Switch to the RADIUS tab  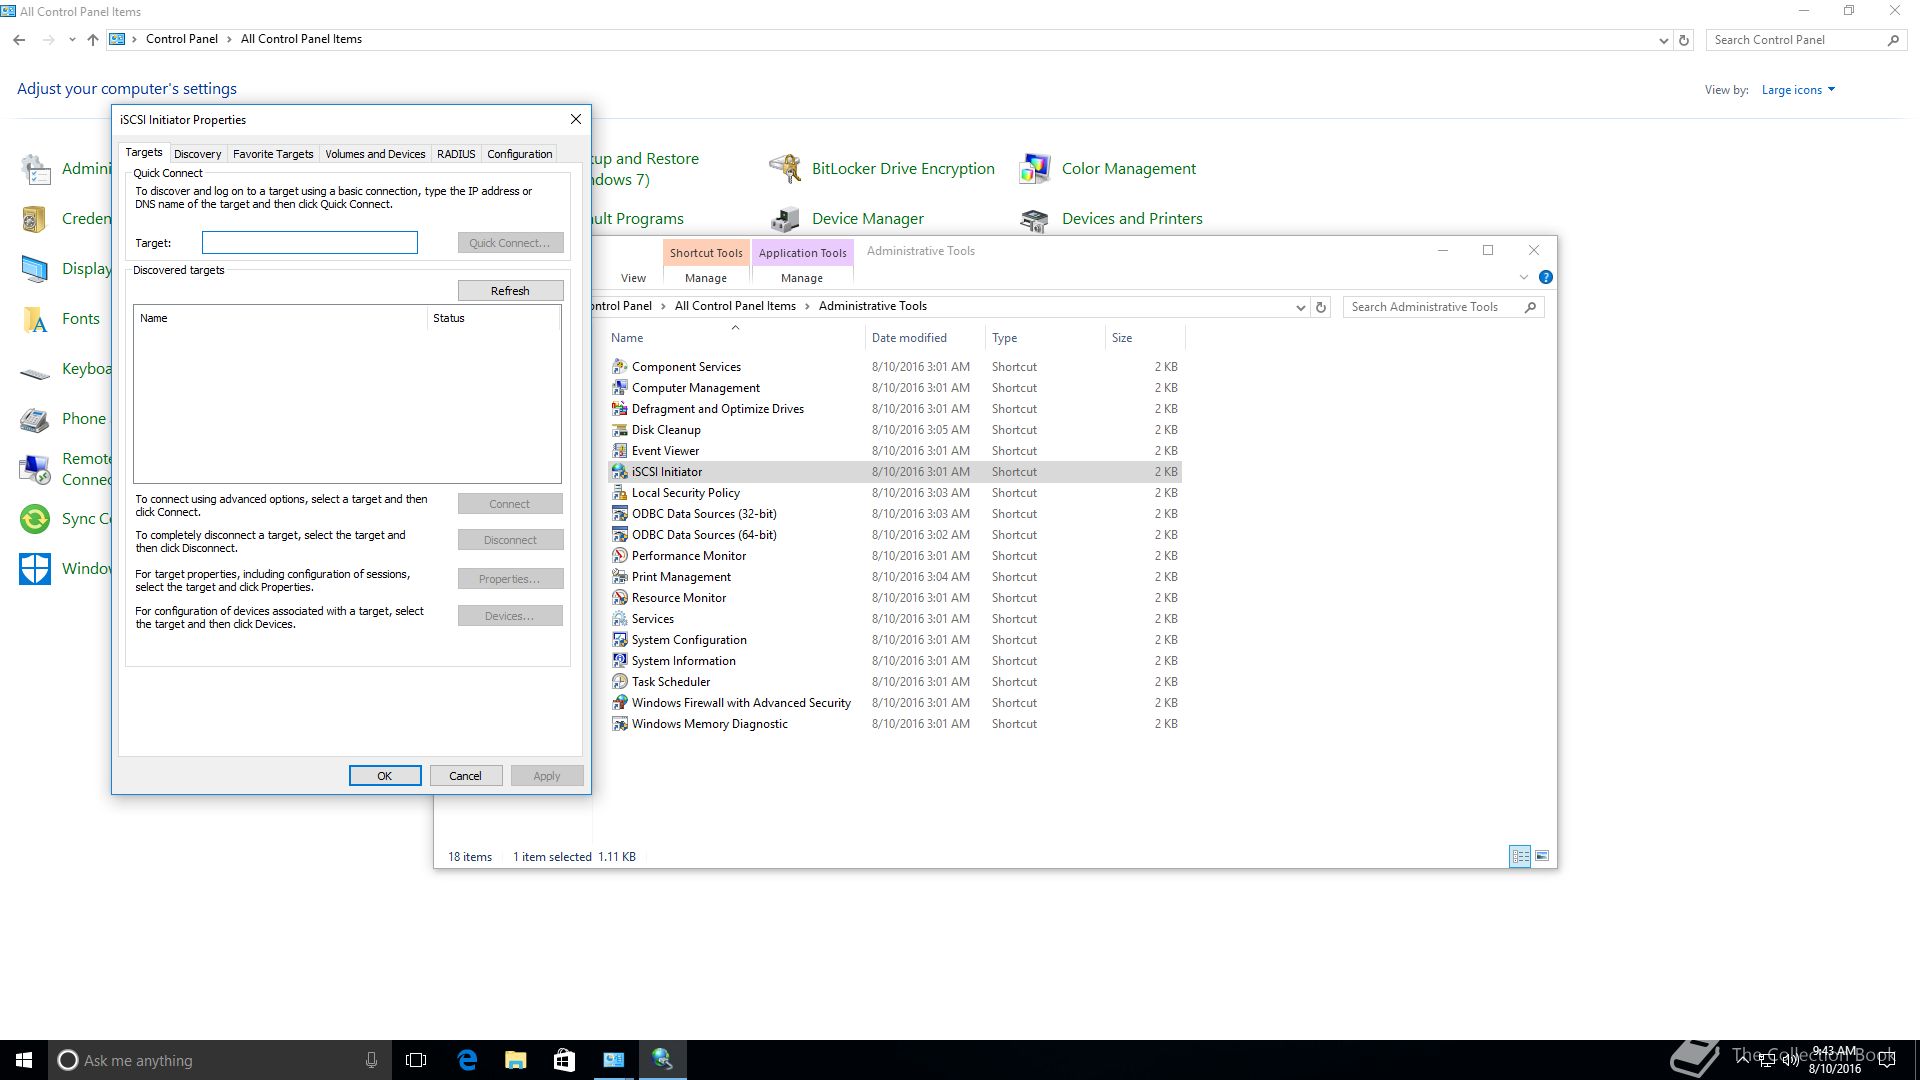456,154
